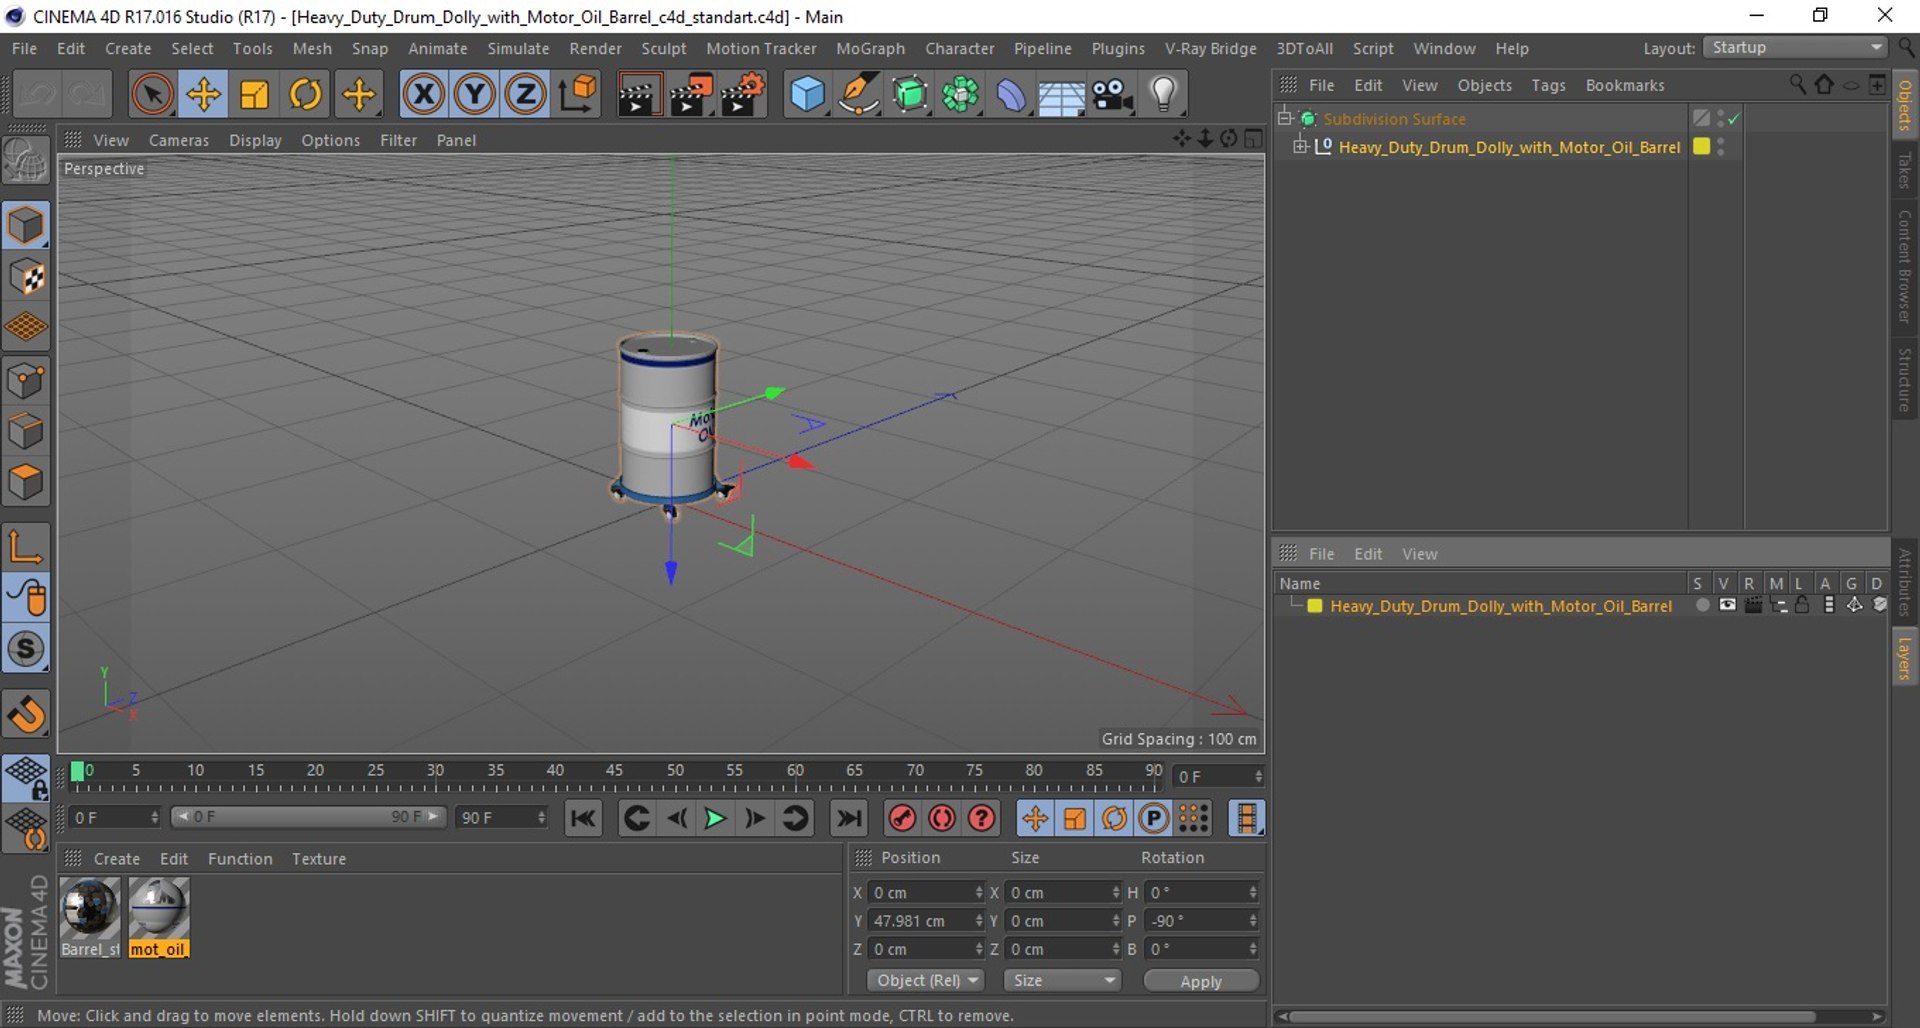Toggle X axis lock
This screenshot has width=1920, height=1028.
click(424, 95)
